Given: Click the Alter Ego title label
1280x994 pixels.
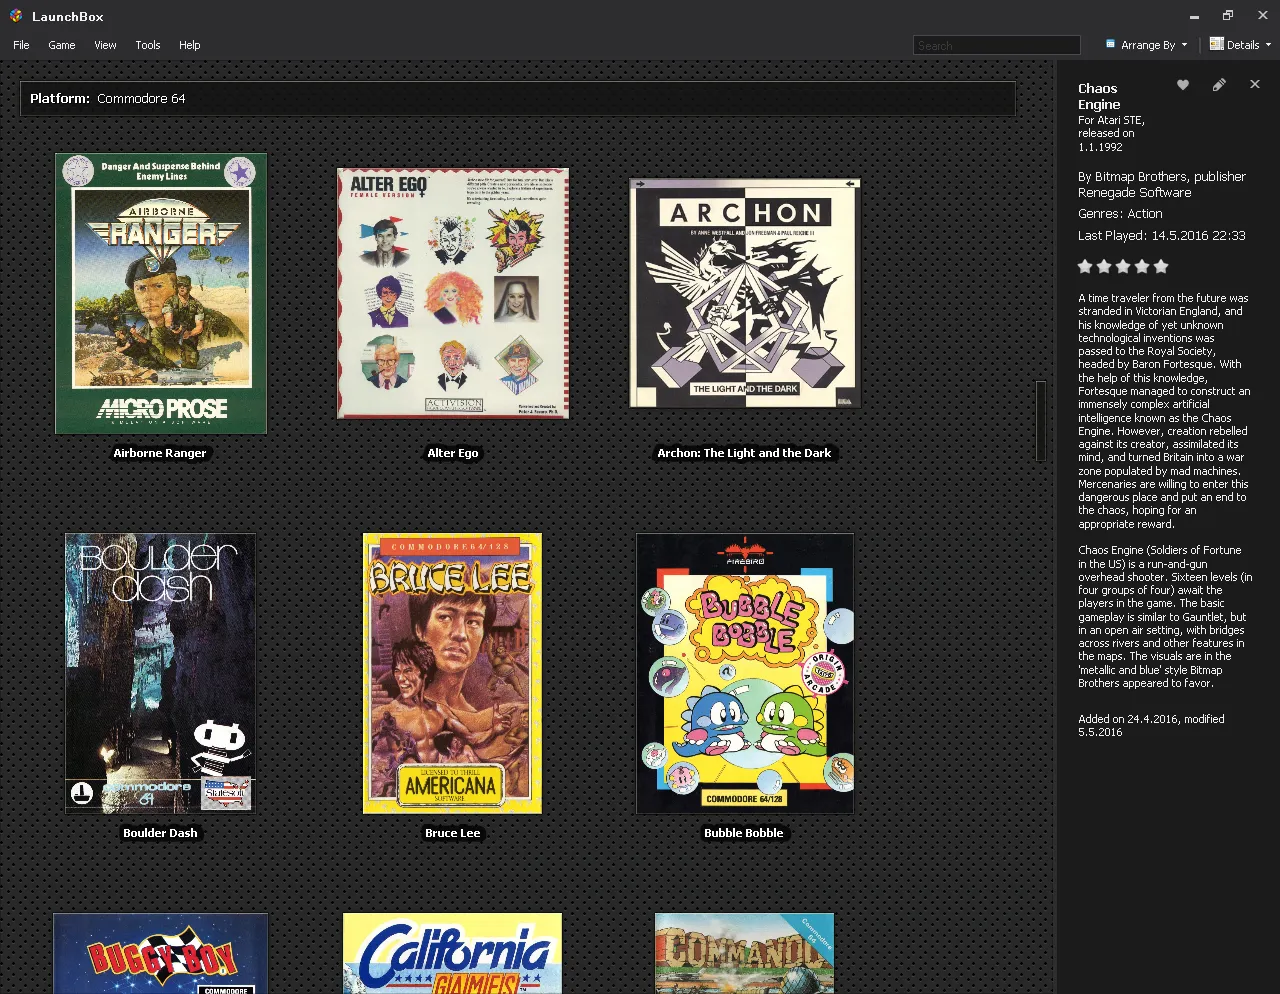Looking at the screenshot, I should pos(453,453).
